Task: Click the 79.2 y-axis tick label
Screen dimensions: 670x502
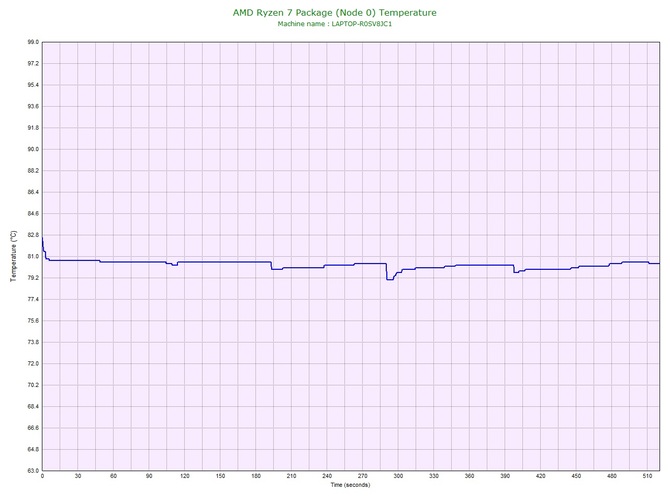Action: tap(33, 278)
